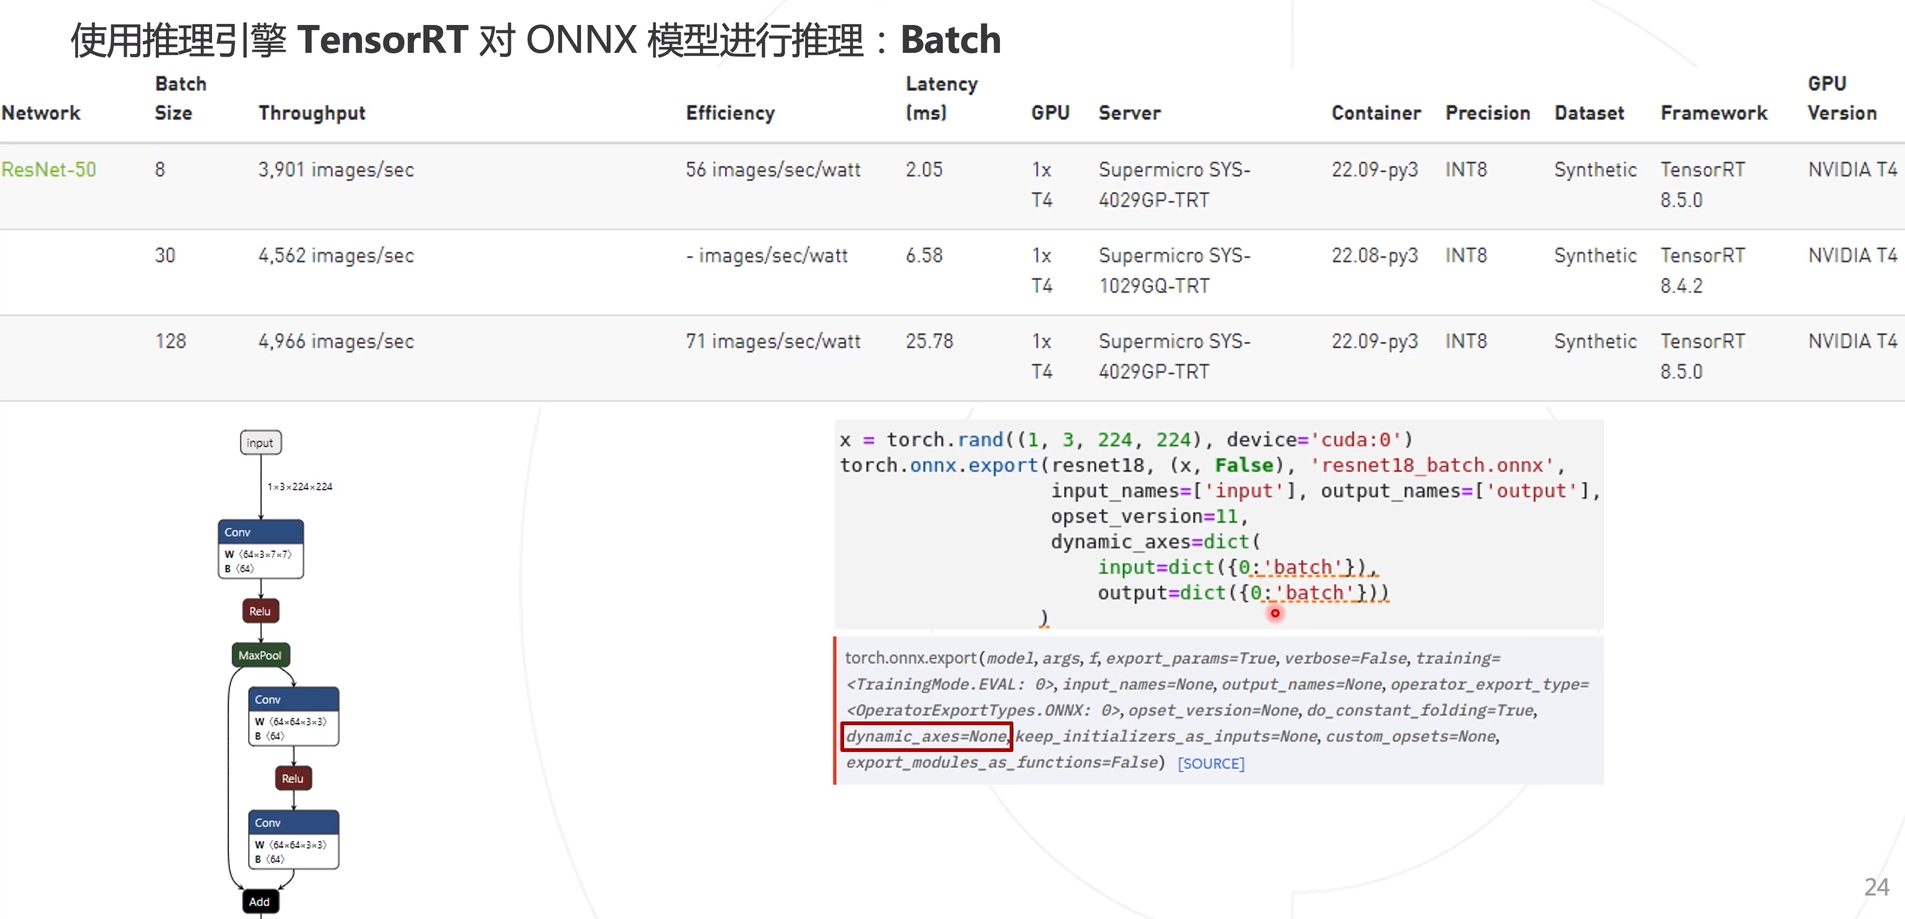Viewport: 1905px width, 919px height.
Task: Click the first Relu node below Conv
Action: coord(260,611)
